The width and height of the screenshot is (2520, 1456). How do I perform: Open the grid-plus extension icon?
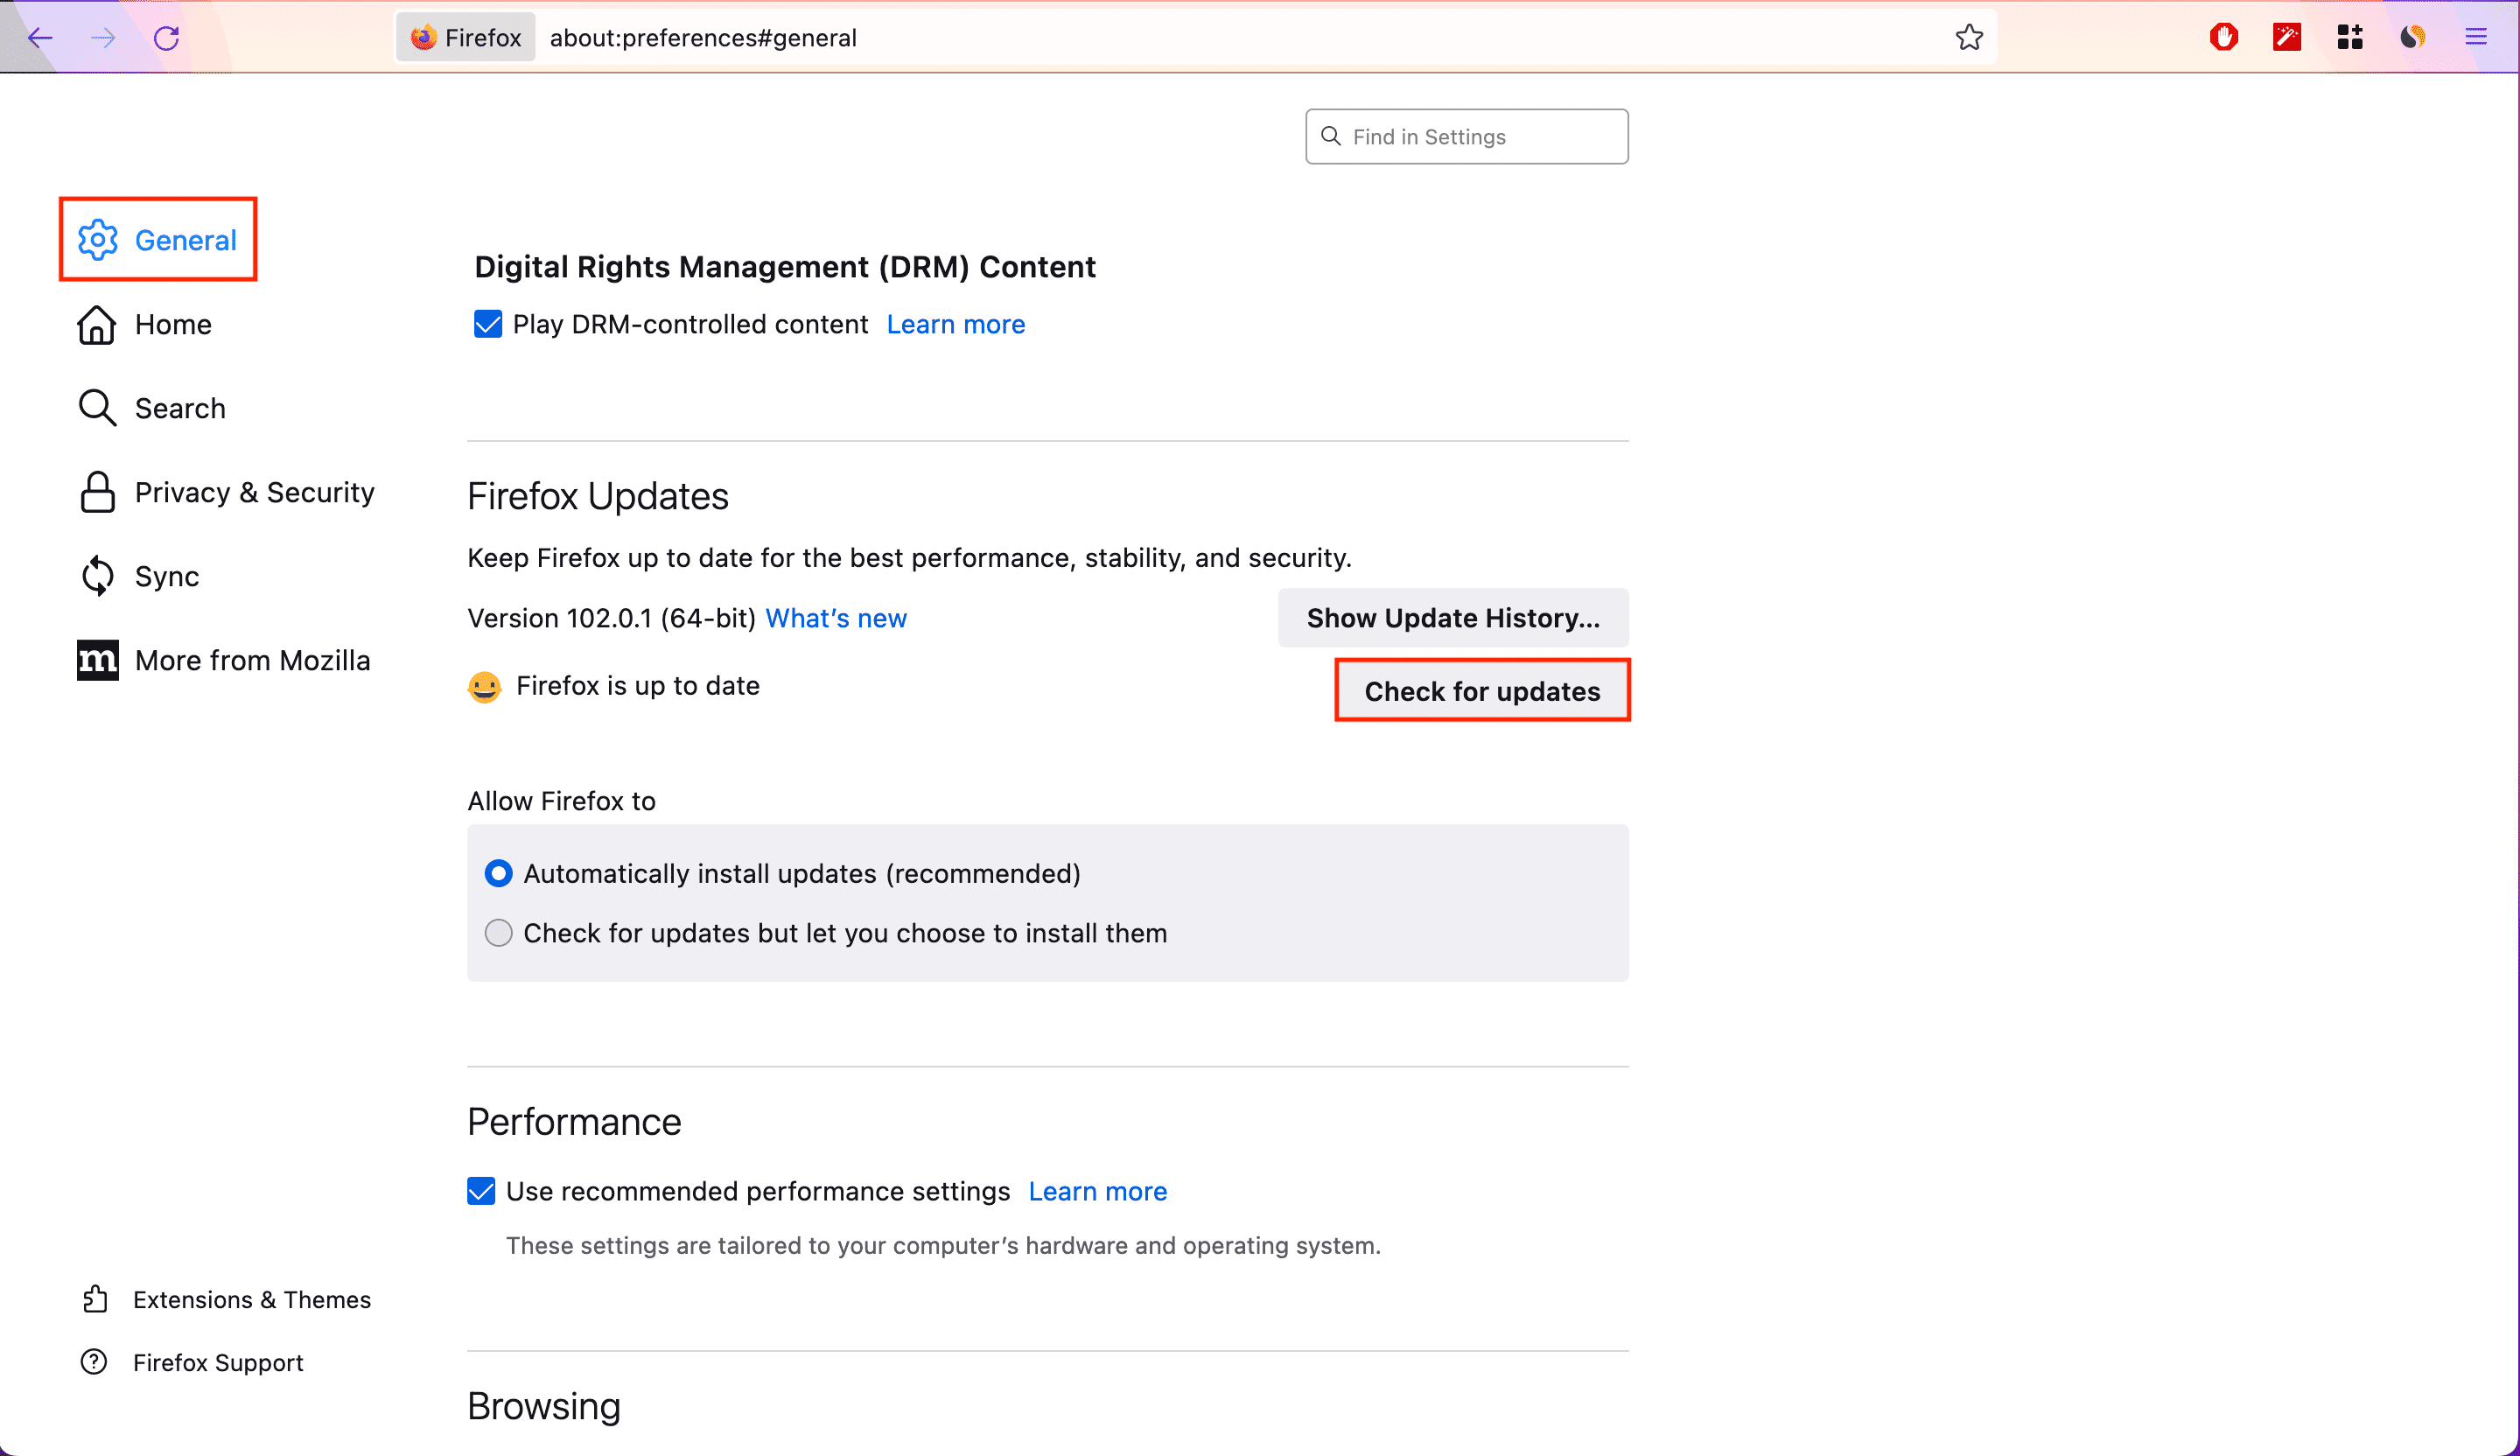coord(2350,37)
